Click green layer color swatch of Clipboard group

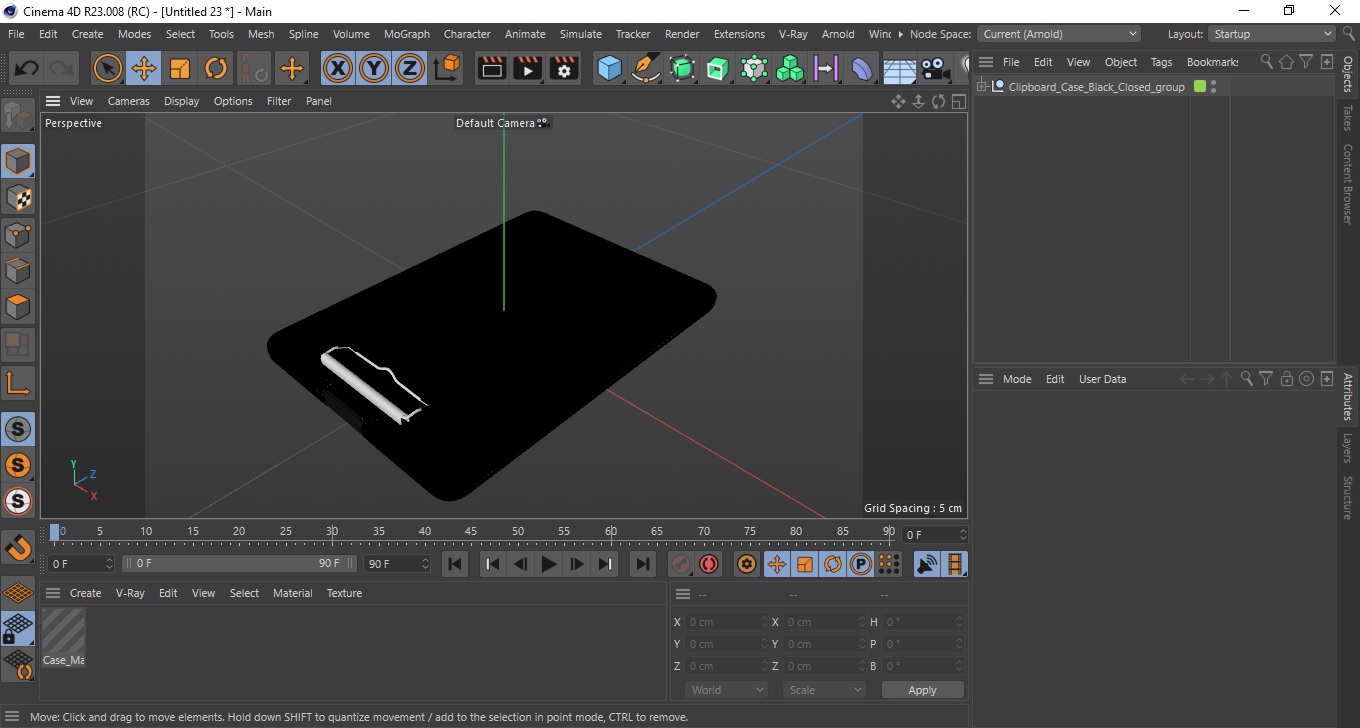(1200, 87)
